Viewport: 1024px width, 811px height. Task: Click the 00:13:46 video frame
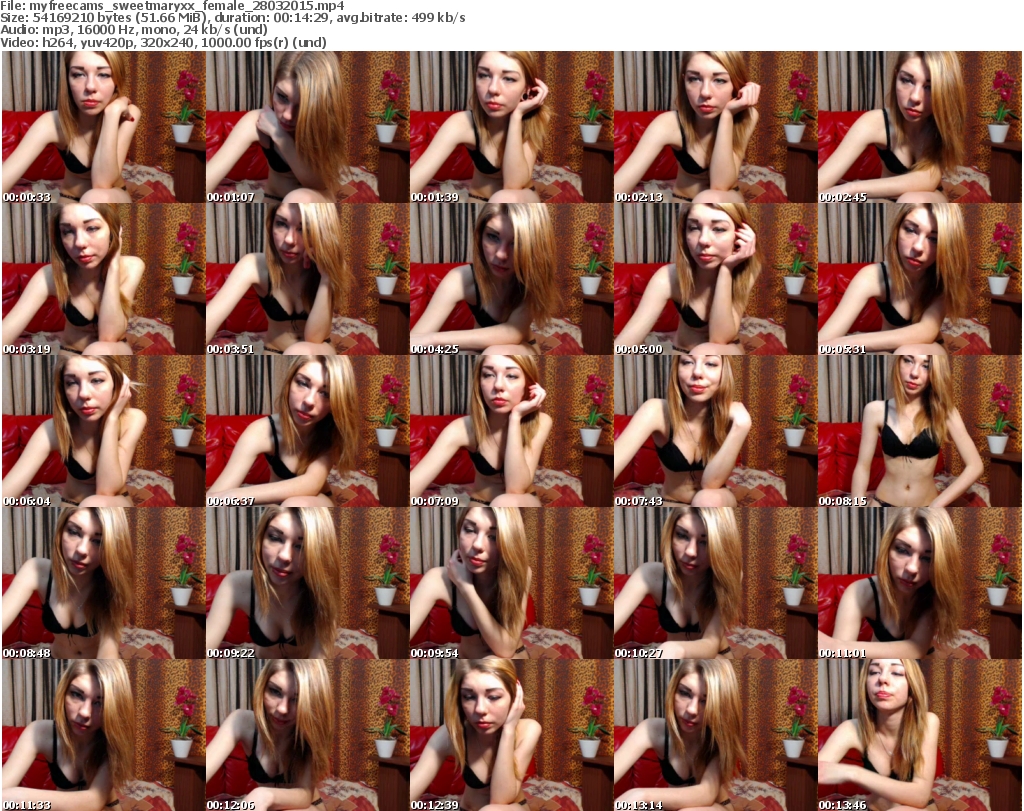coord(920,735)
